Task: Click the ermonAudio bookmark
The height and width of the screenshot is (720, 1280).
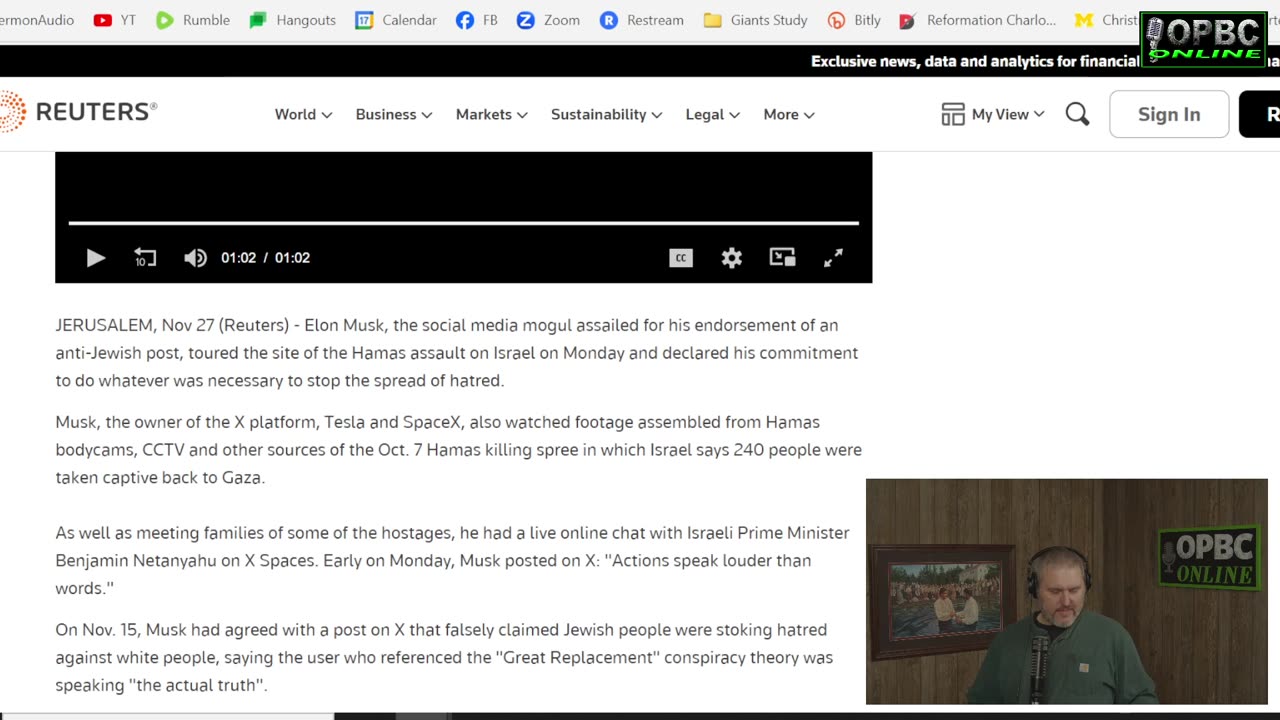Action: click(x=37, y=20)
